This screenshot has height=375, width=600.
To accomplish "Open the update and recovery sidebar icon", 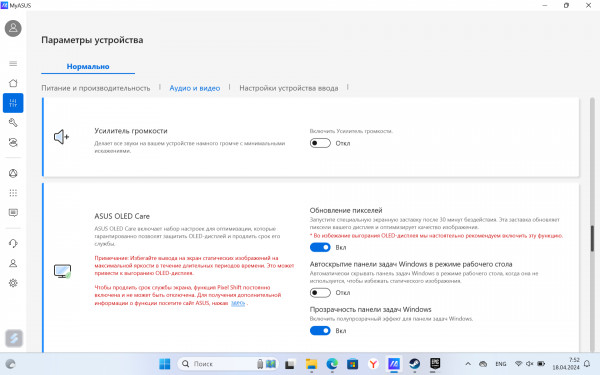I will [13, 142].
